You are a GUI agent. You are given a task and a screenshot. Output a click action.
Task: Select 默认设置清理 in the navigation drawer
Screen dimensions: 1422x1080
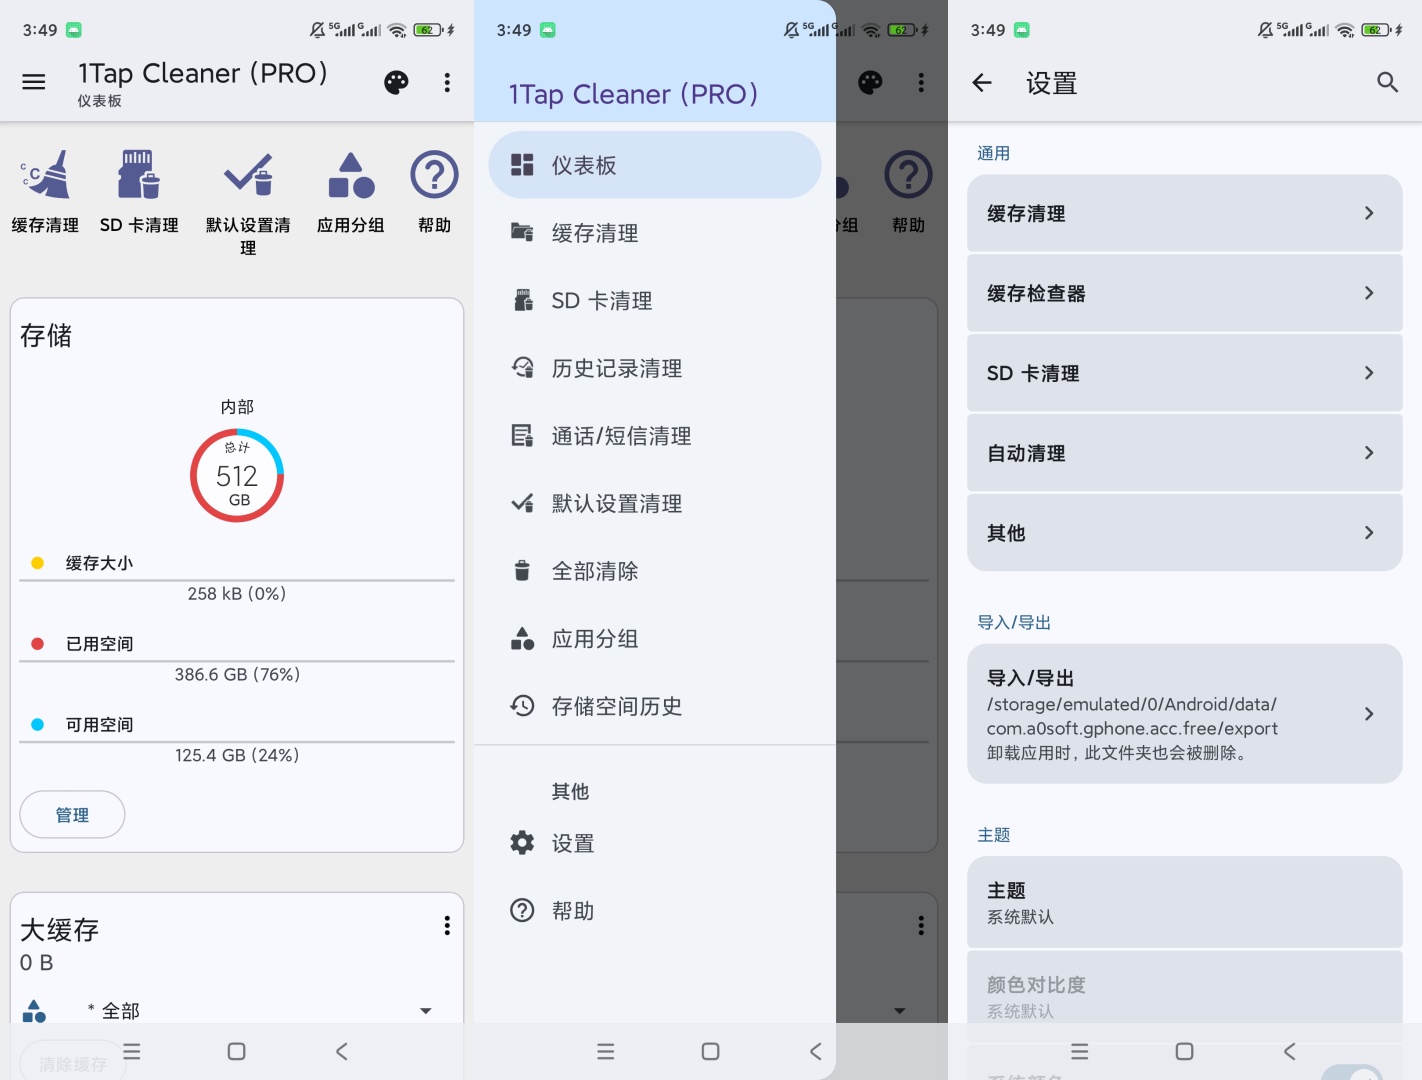(655, 503)
